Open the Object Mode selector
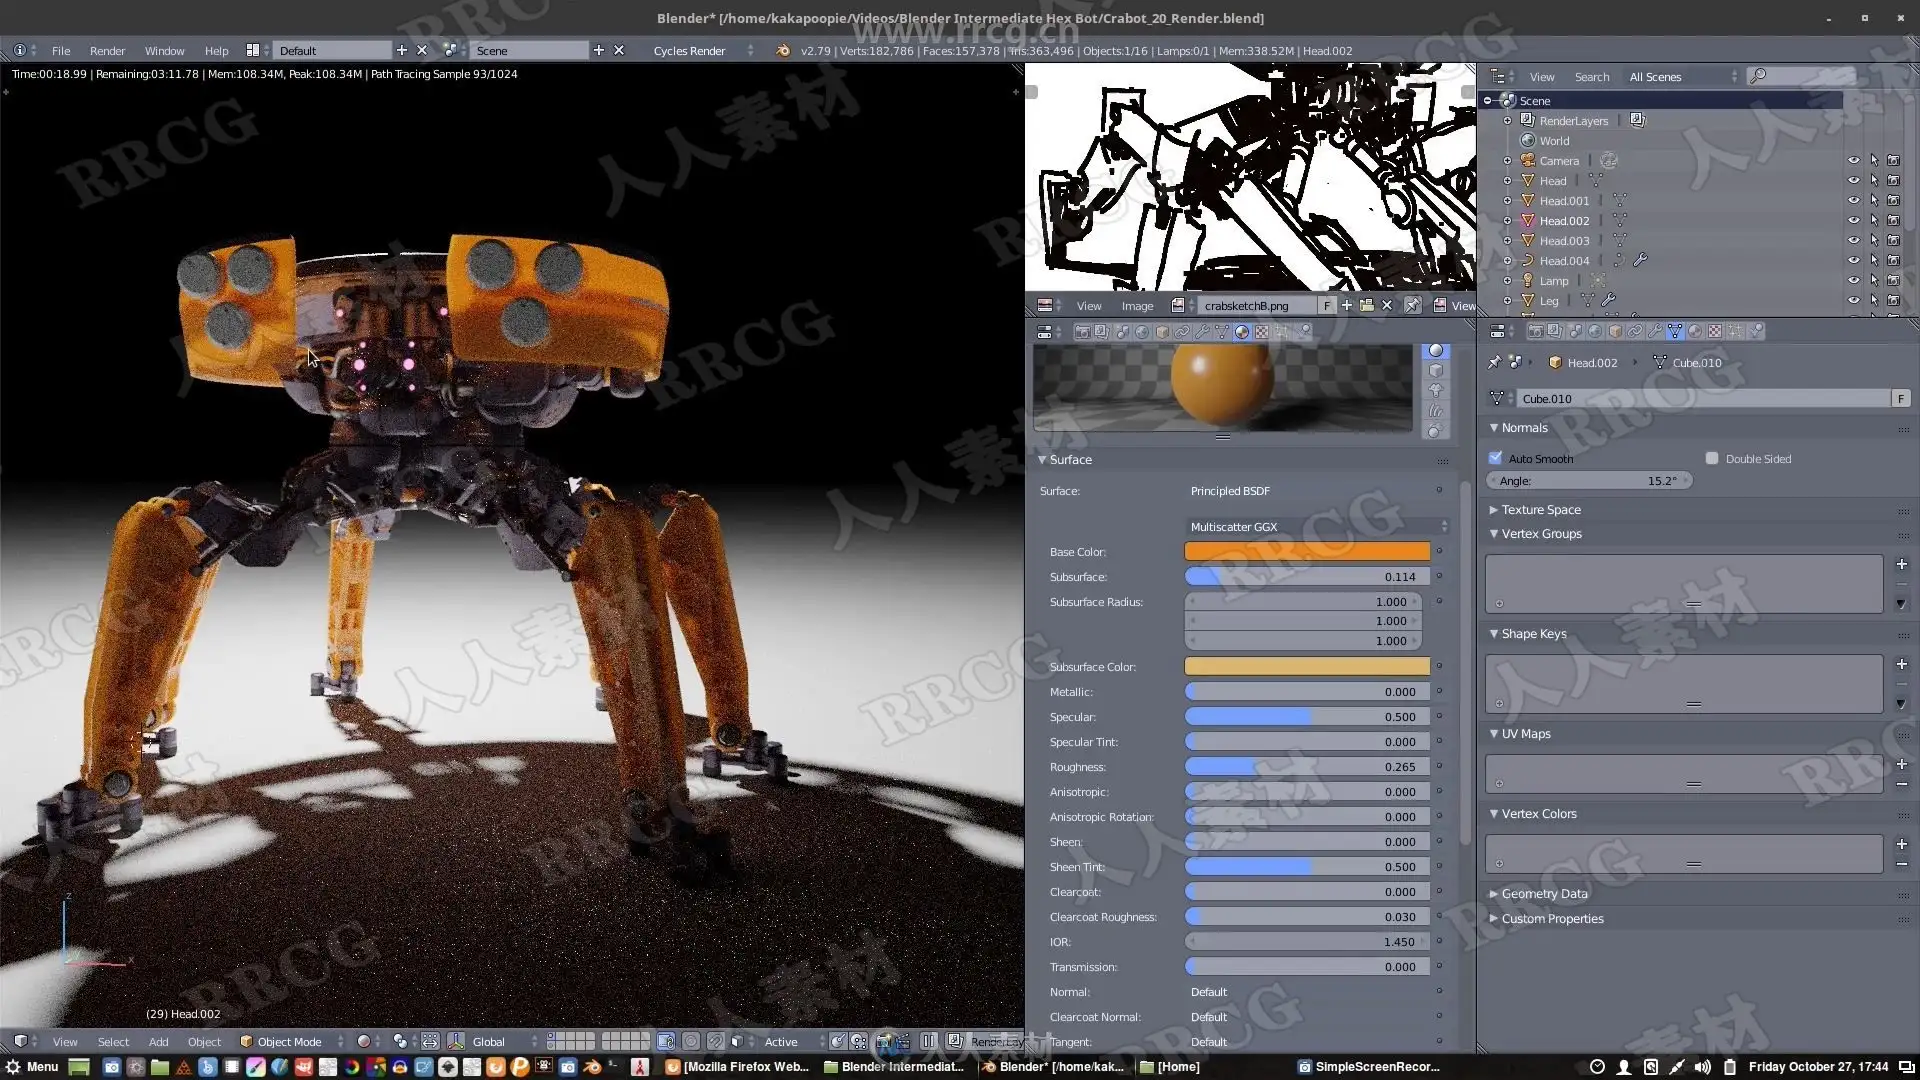1920x1080 pixels. (291, 1042)
